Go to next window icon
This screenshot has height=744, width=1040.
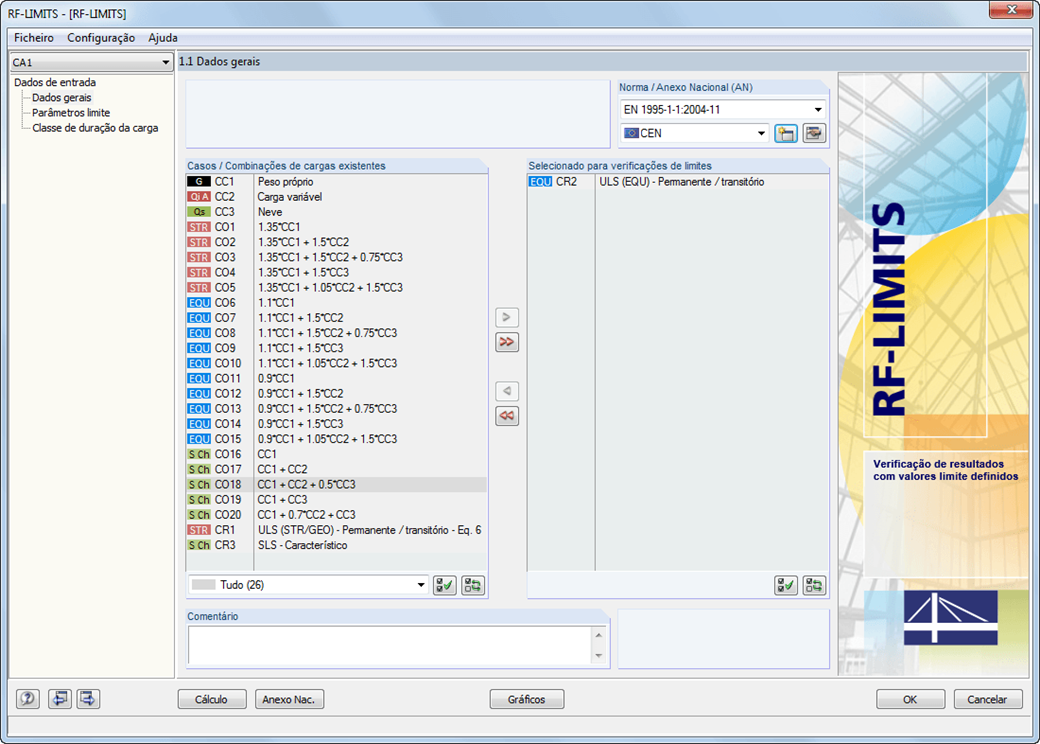click(88, 699)
